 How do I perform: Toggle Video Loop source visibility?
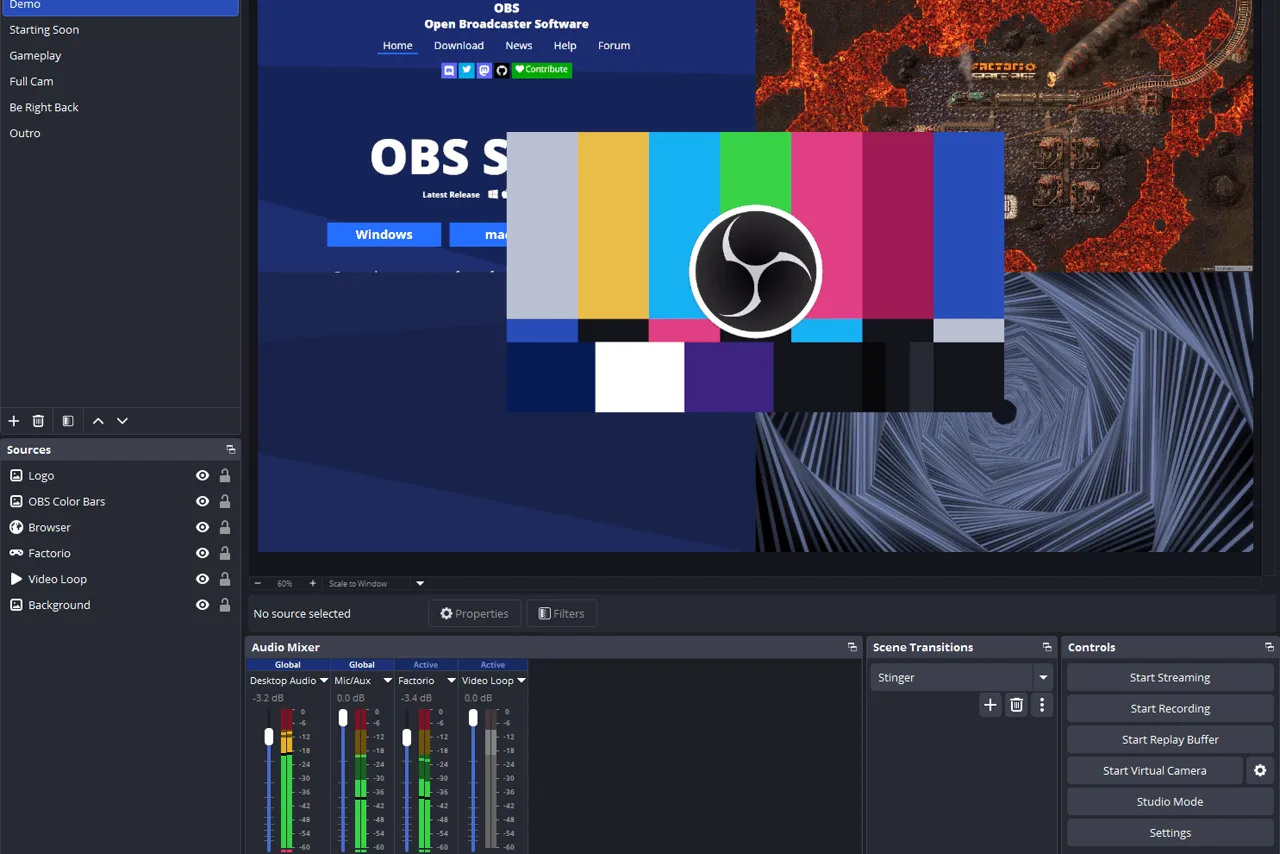[x=202, y=580]
